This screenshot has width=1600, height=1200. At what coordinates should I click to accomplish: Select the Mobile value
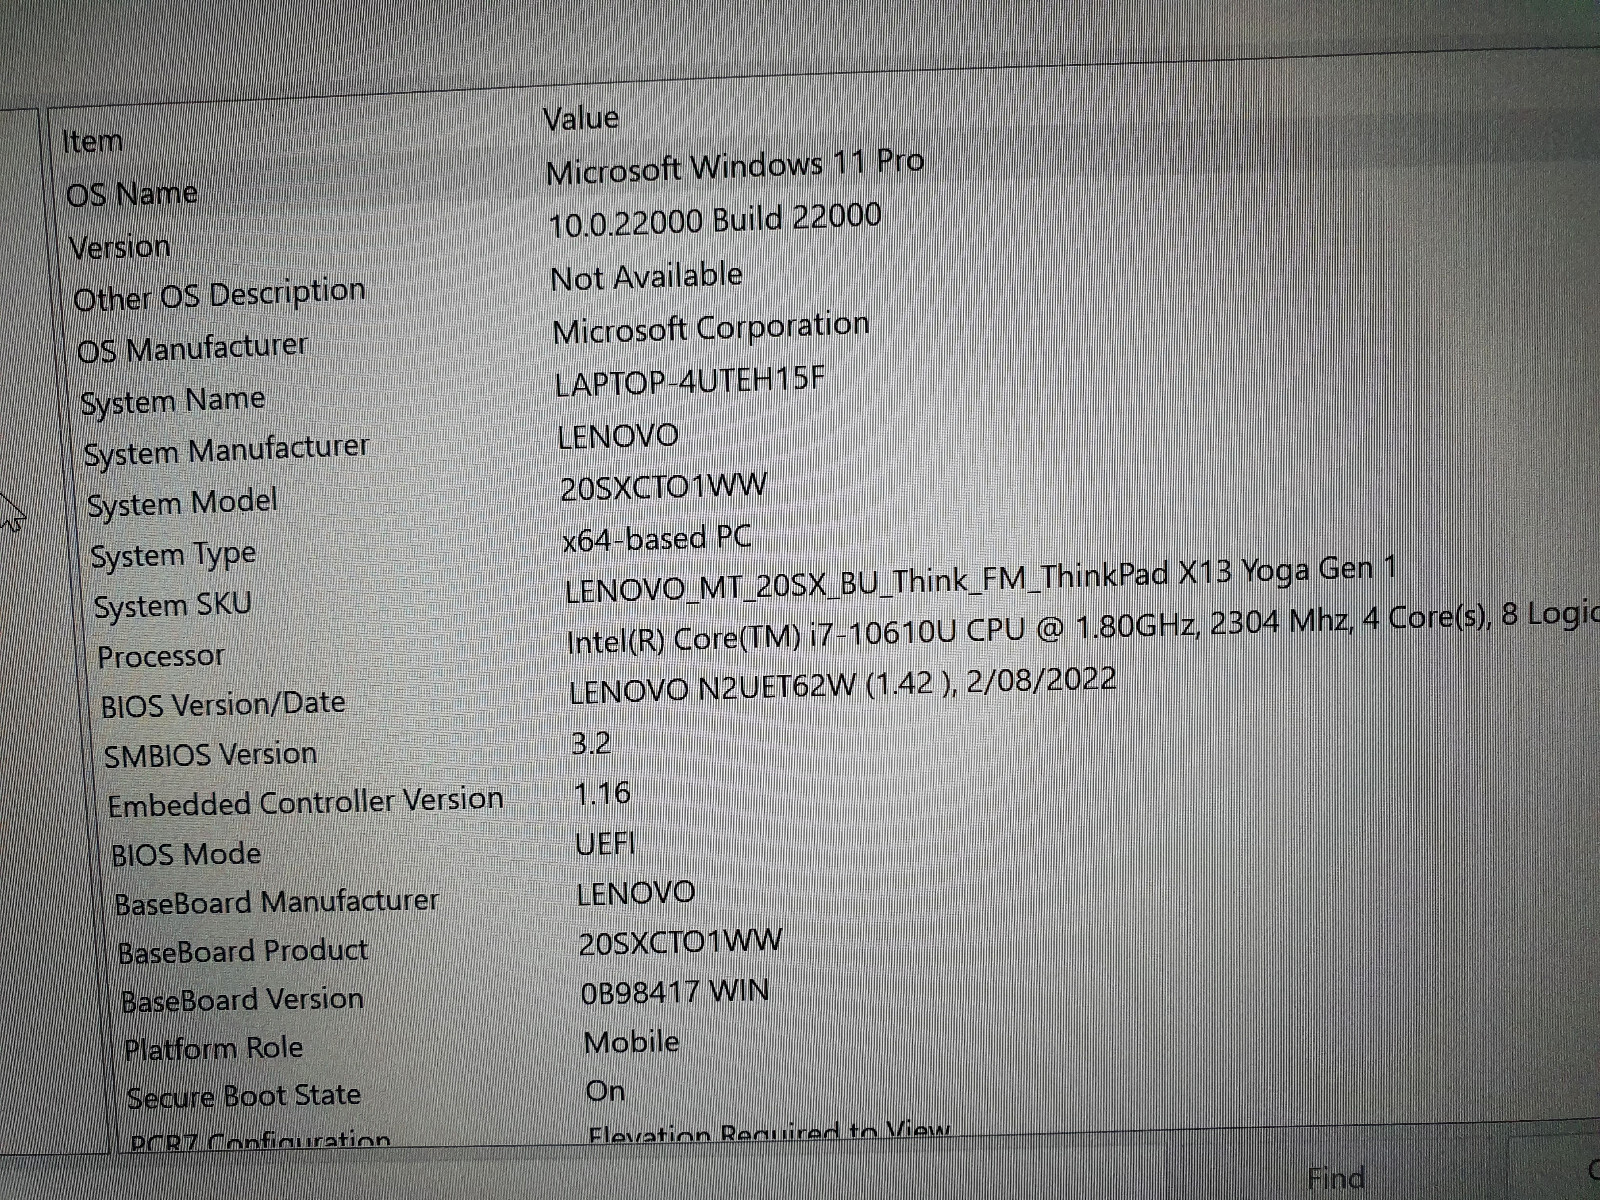pyautogui.click(x=632, y=1042)
